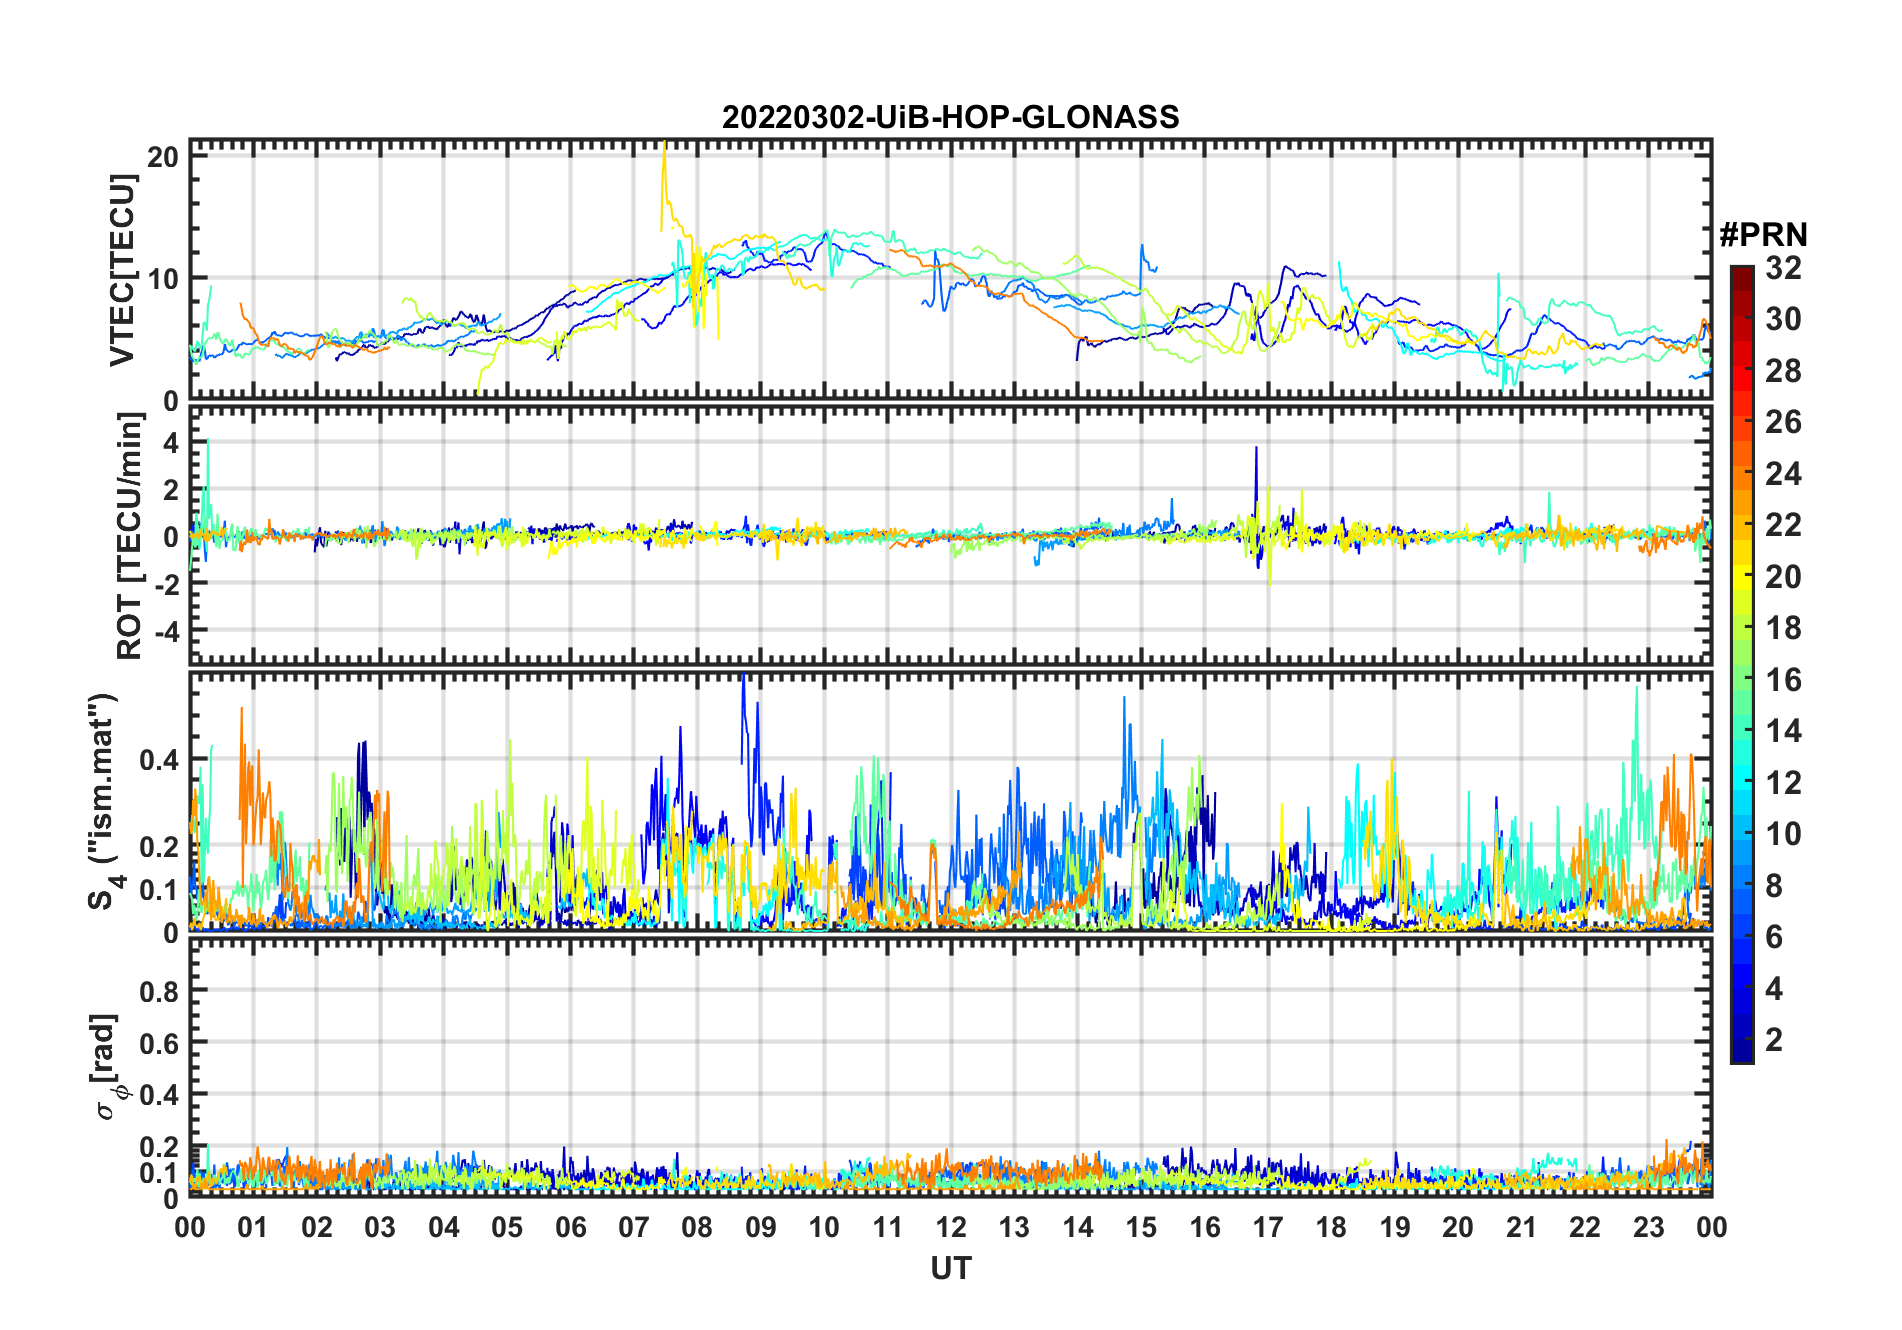
Task: Click PRN colorbar tick label 22
Action: click(1783, 525)
